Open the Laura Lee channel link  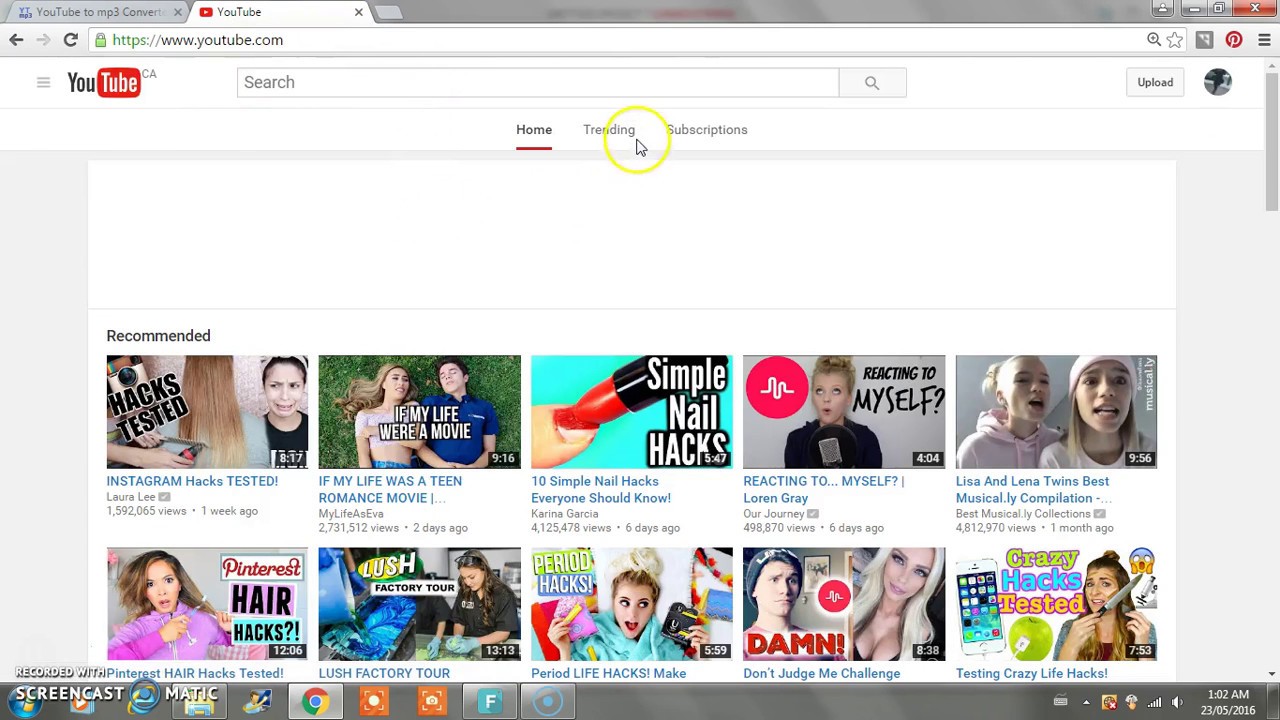[x=131, y=497]
